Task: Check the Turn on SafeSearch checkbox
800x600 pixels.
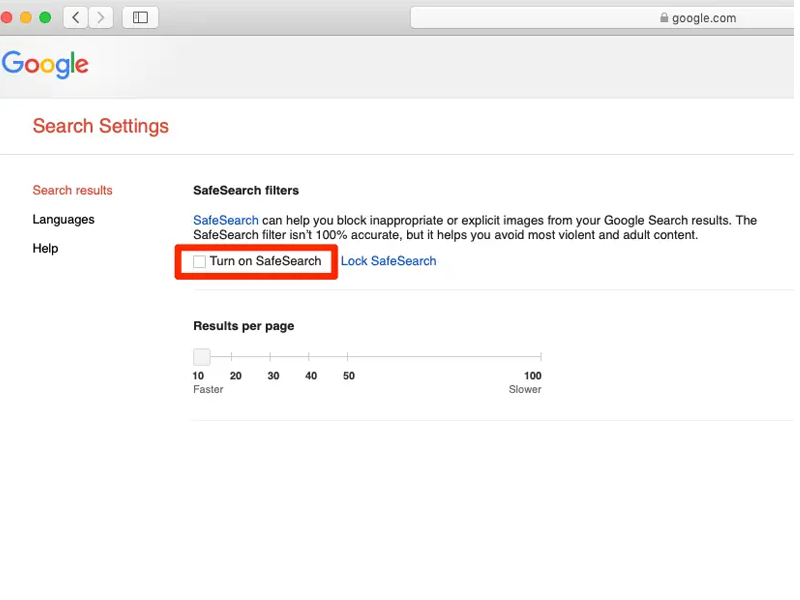Action: (x=199, y=262)
